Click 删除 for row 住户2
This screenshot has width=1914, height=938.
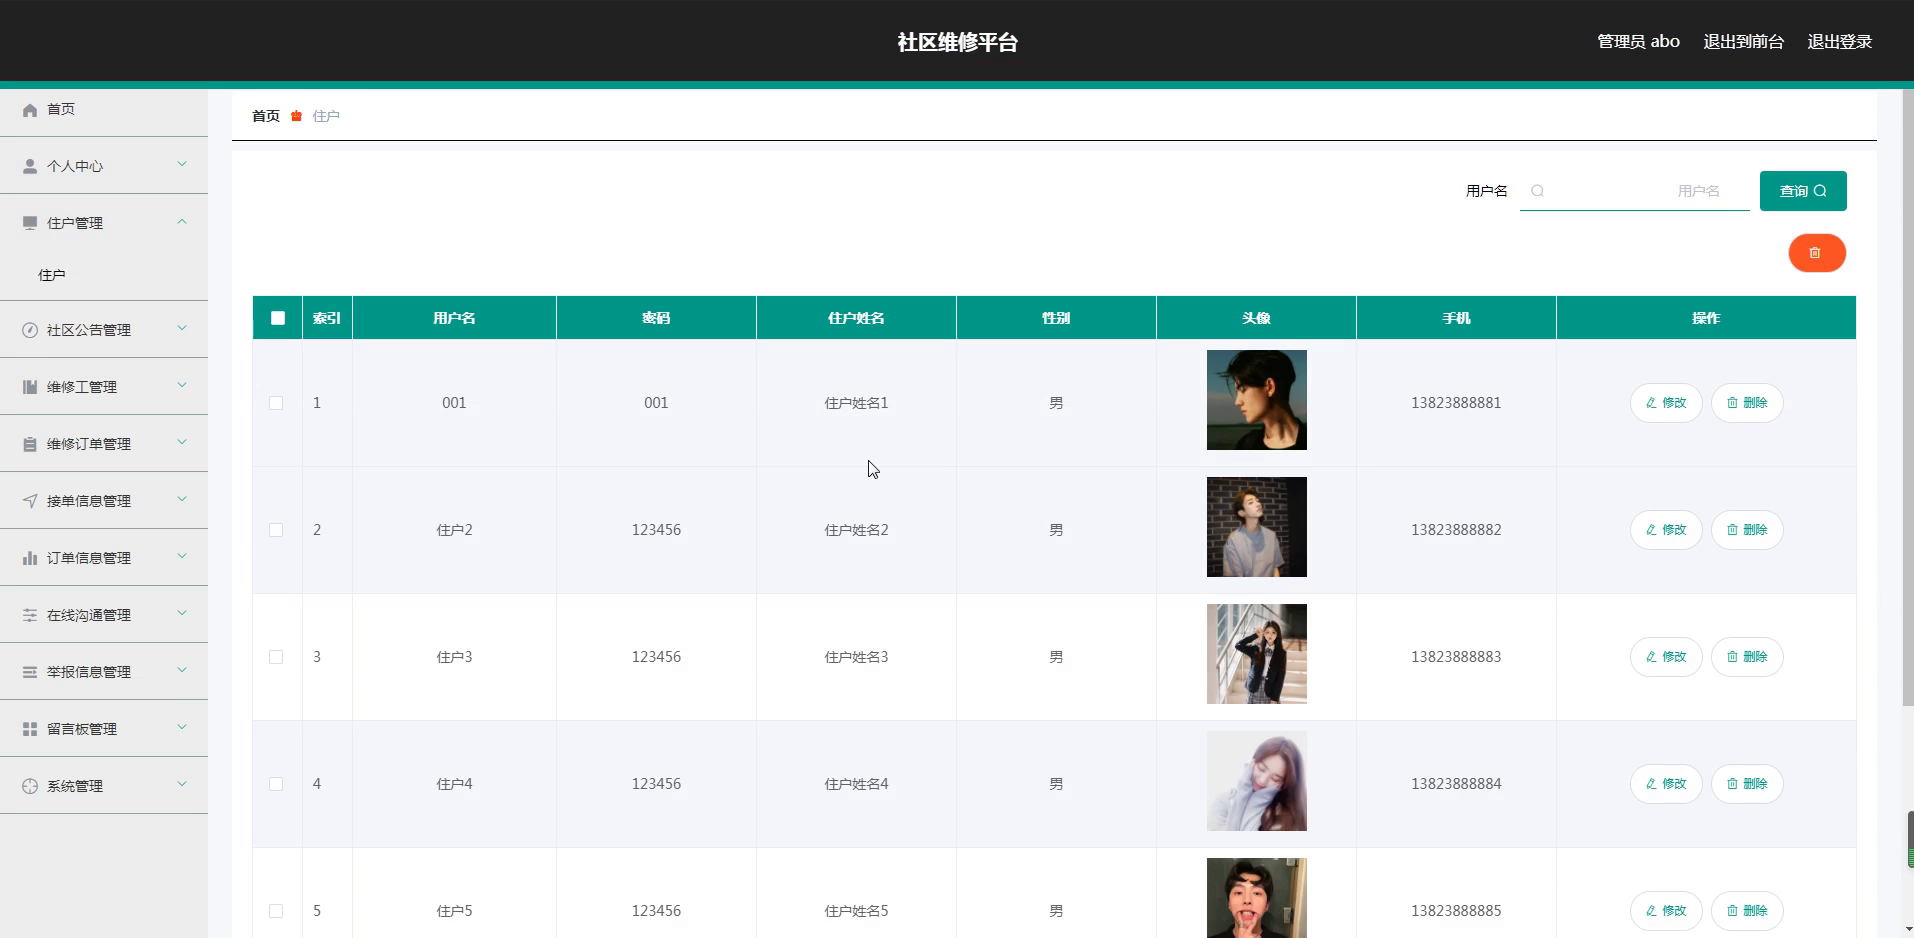click(x=1747, y=530)
